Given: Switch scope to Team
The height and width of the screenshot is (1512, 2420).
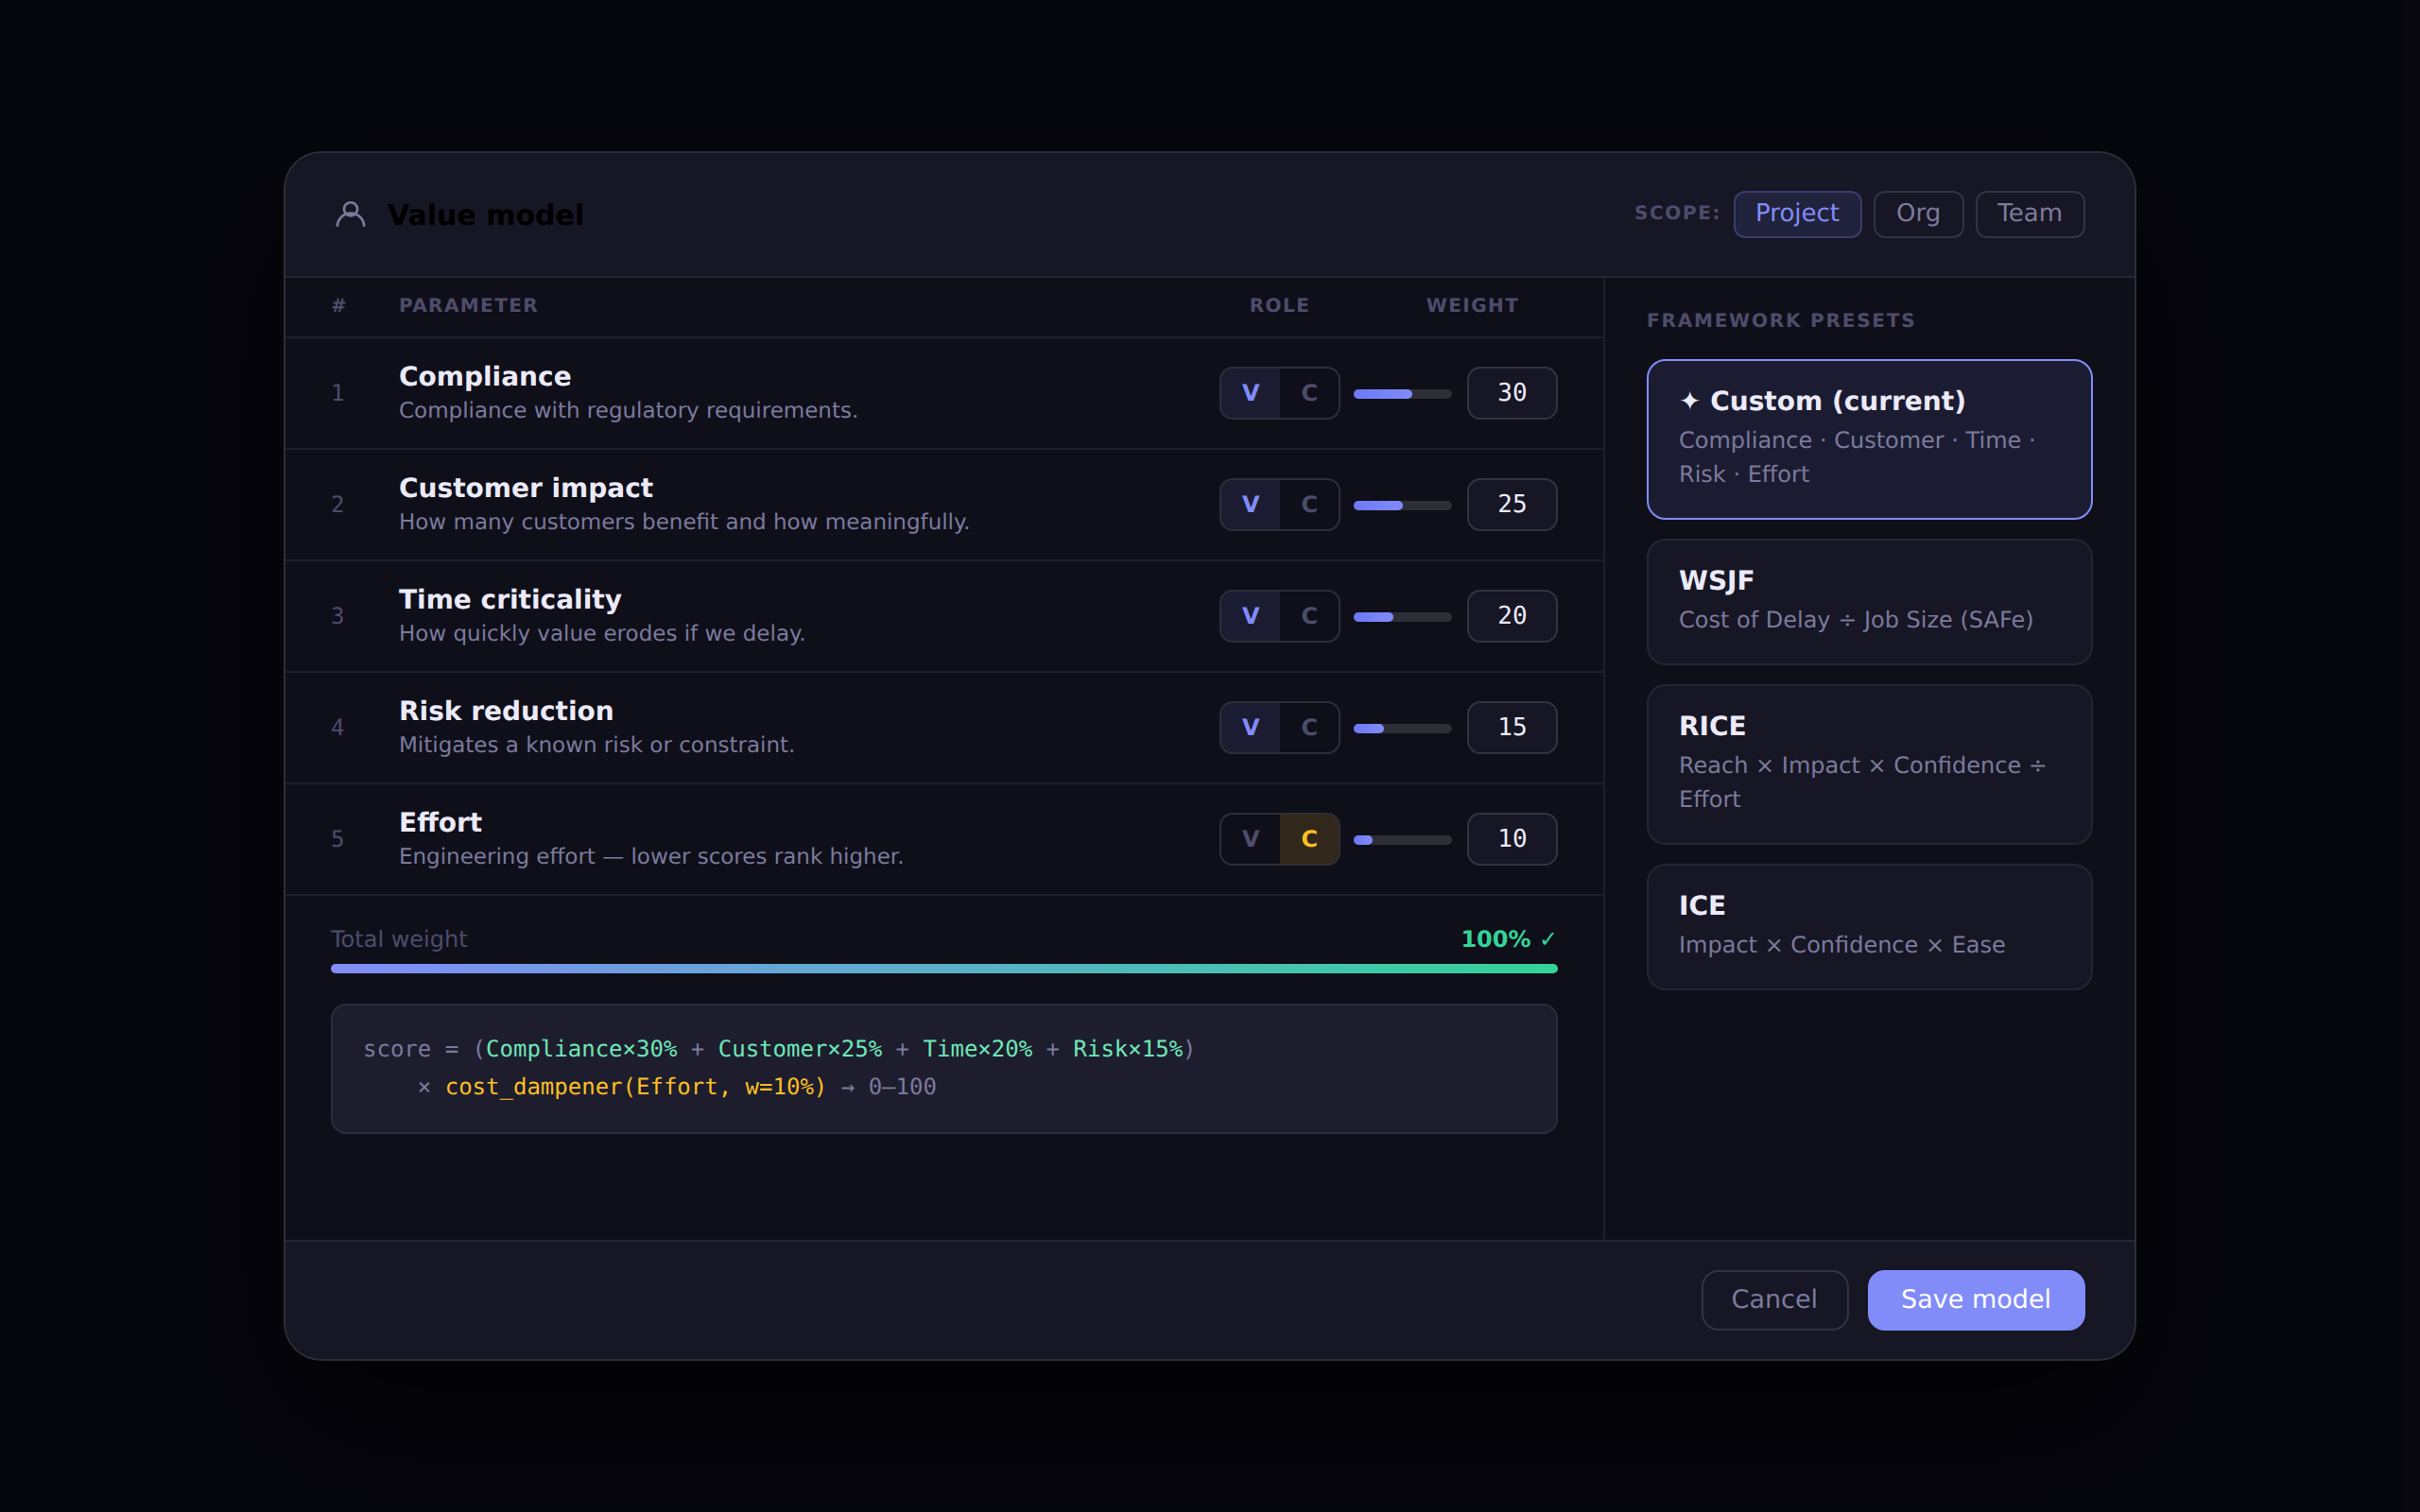Looking at the screenshot, I should coord(2029,214).
